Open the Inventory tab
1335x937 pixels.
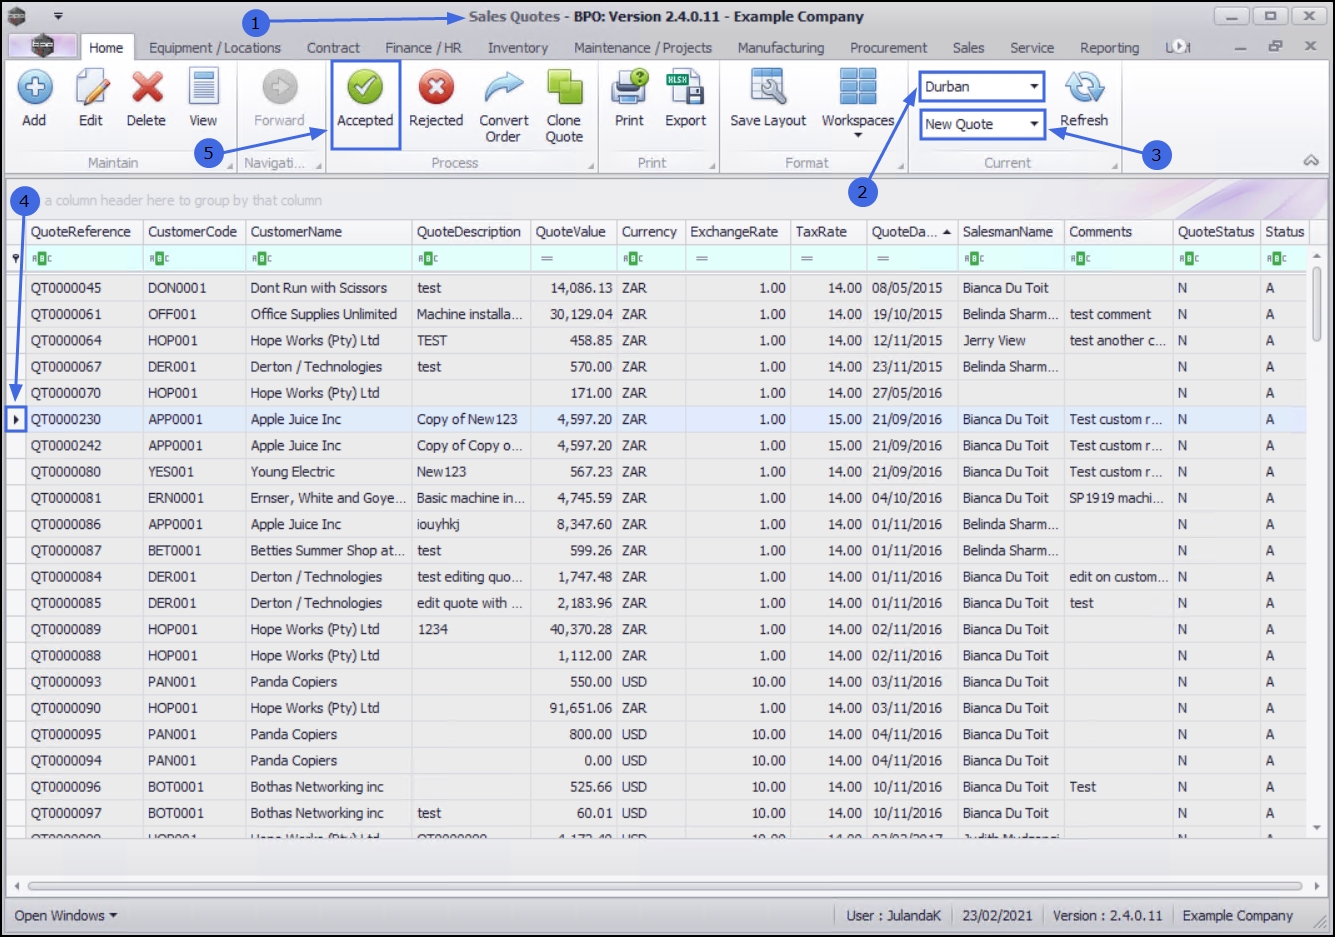518,47
